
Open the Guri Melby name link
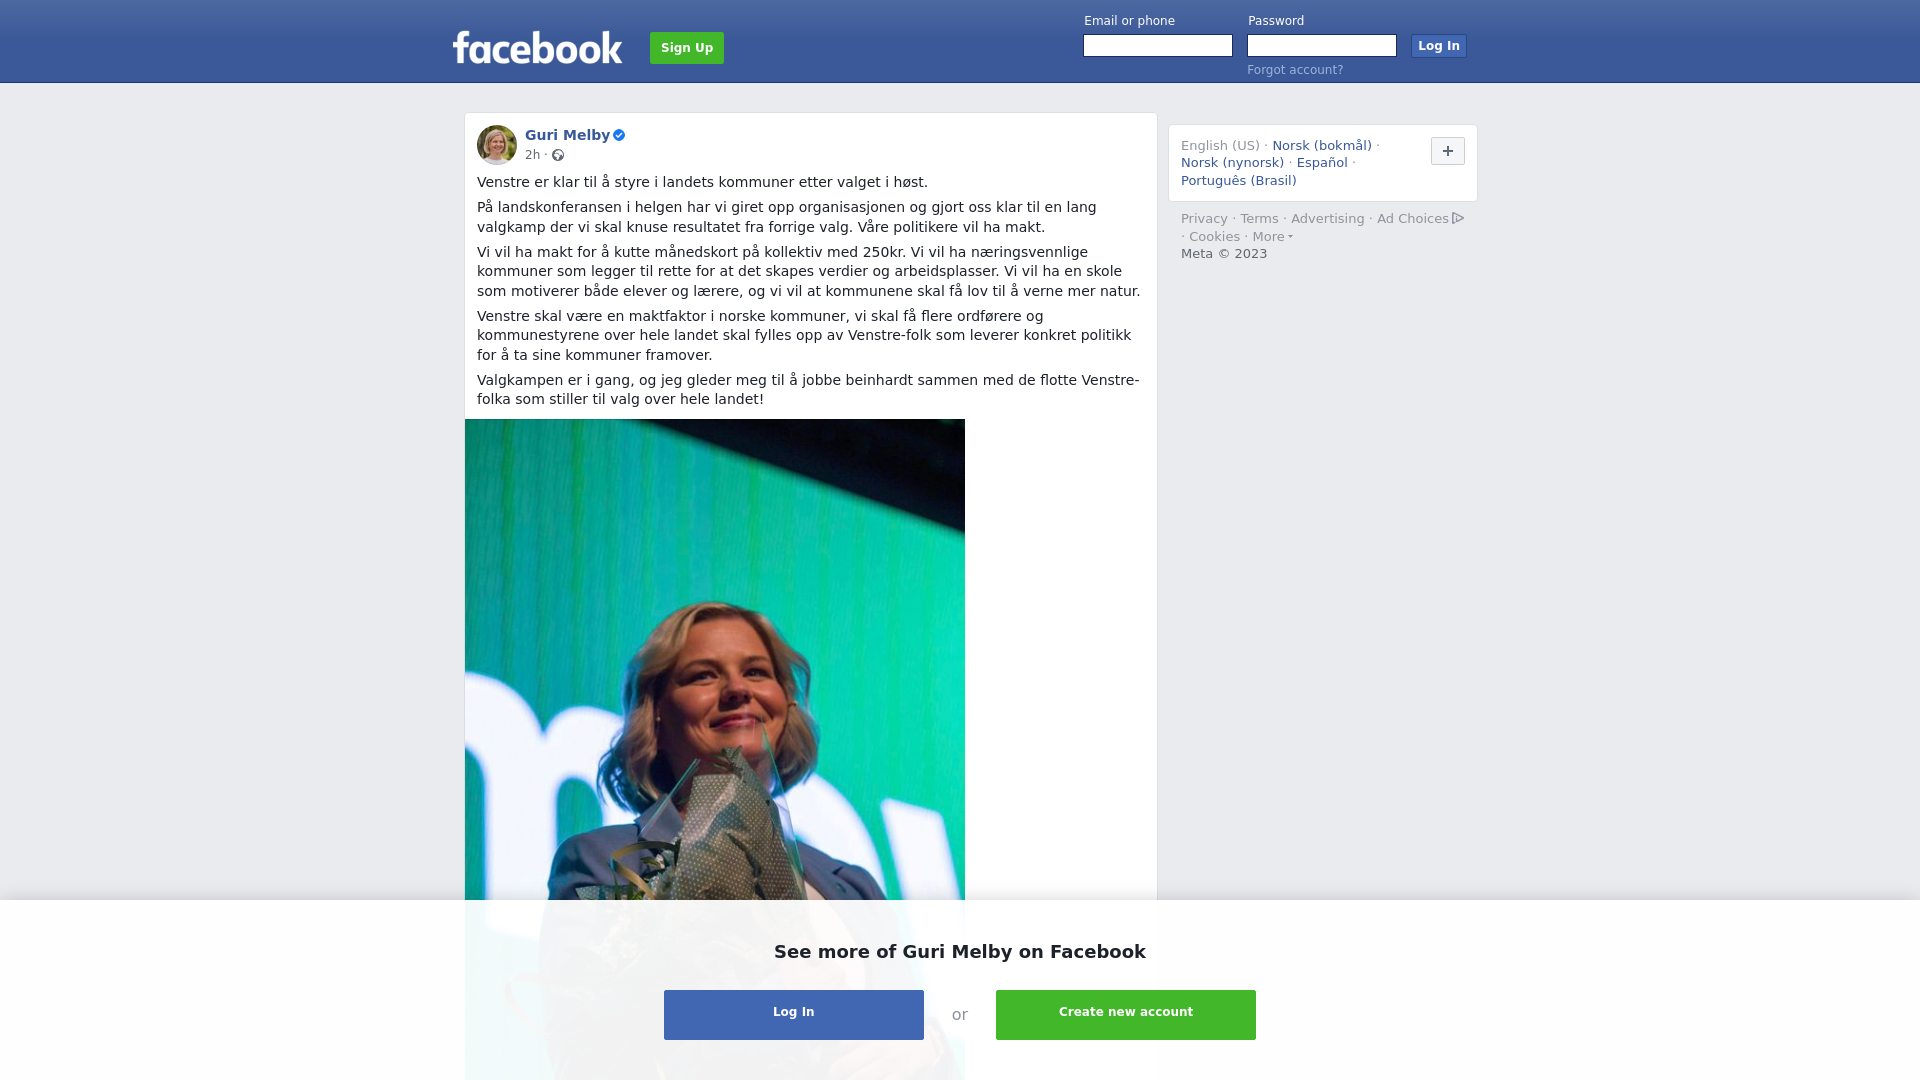[567, 135]
